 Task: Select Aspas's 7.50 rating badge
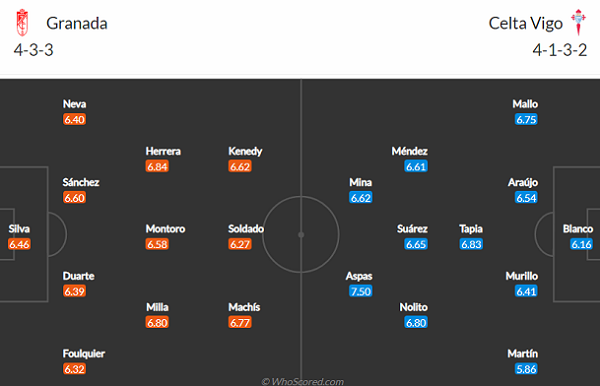[360, 291]
